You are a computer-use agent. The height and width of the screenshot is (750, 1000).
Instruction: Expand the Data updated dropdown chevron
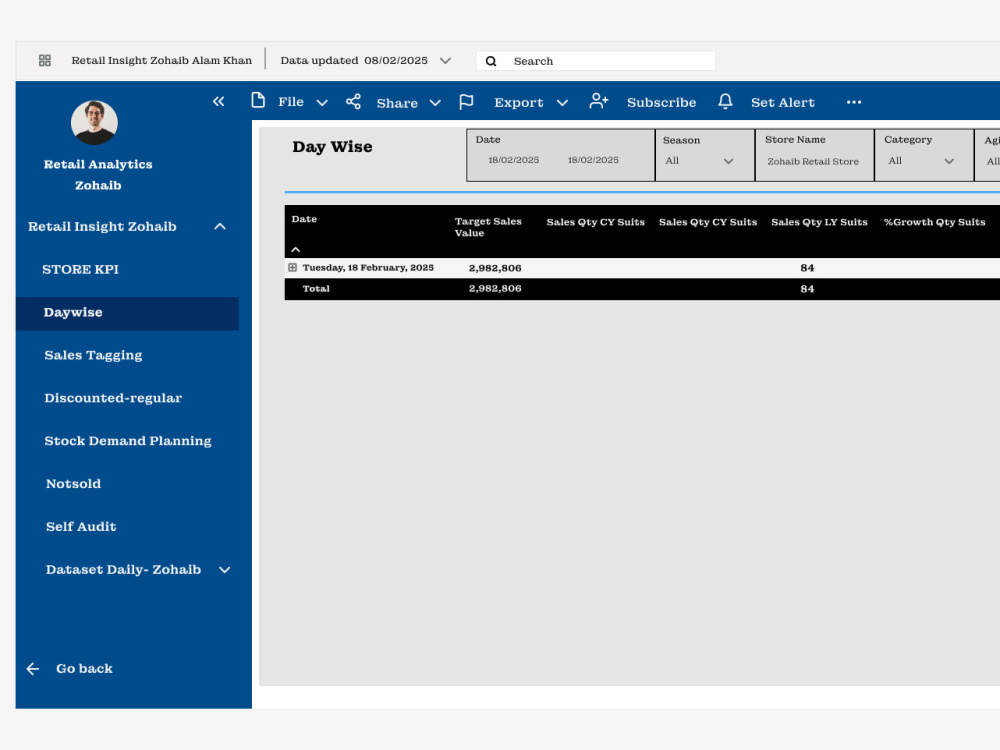point(445,61)
